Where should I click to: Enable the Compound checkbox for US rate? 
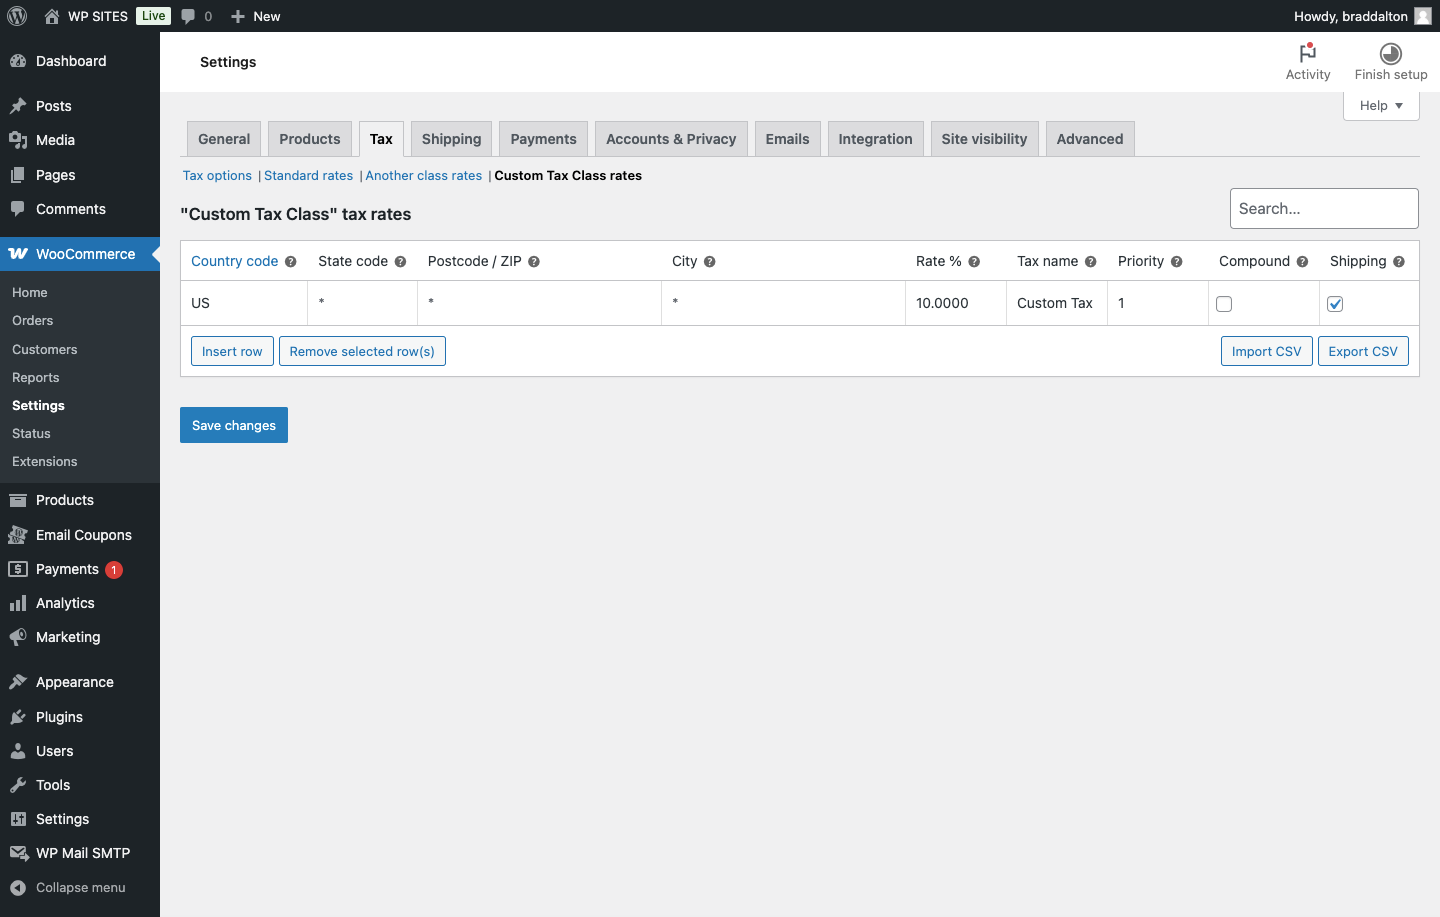(1224, 304)
